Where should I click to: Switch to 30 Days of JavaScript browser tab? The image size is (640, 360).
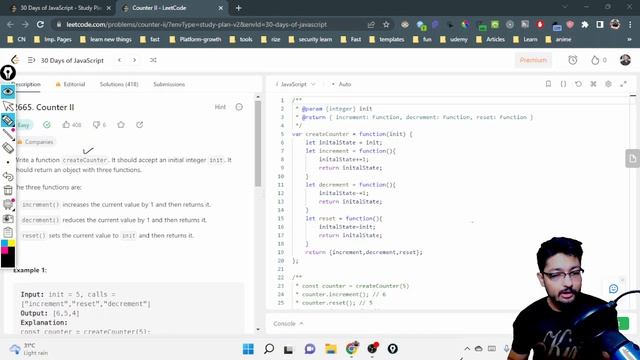[60, 8]
